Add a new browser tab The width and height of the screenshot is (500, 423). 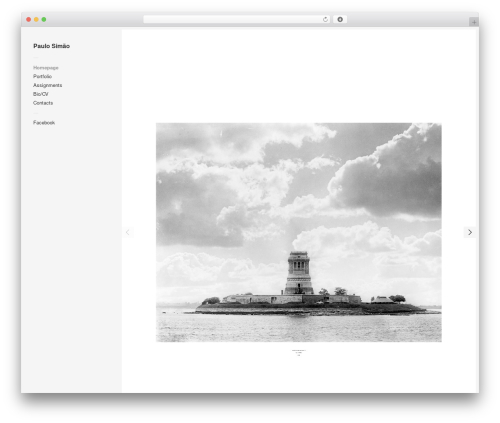[474, 22]
